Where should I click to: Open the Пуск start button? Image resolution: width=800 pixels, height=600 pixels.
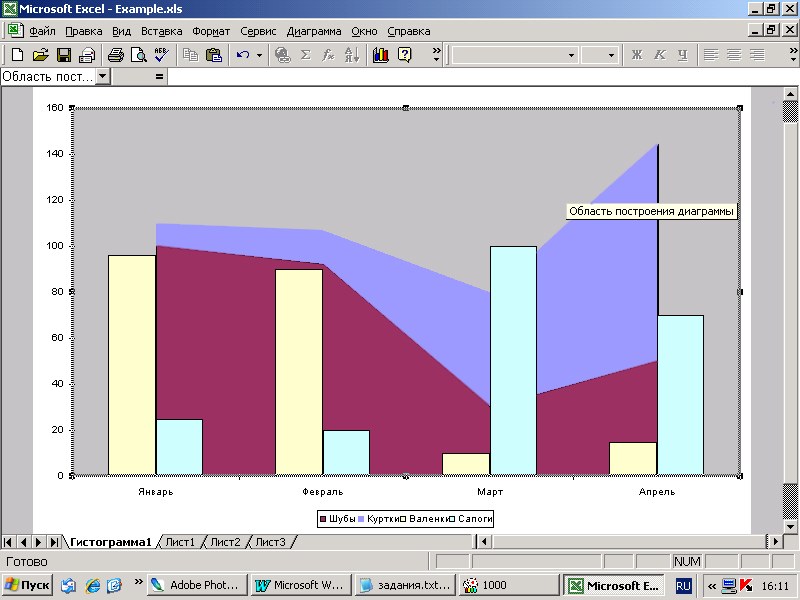click(27, 585)
